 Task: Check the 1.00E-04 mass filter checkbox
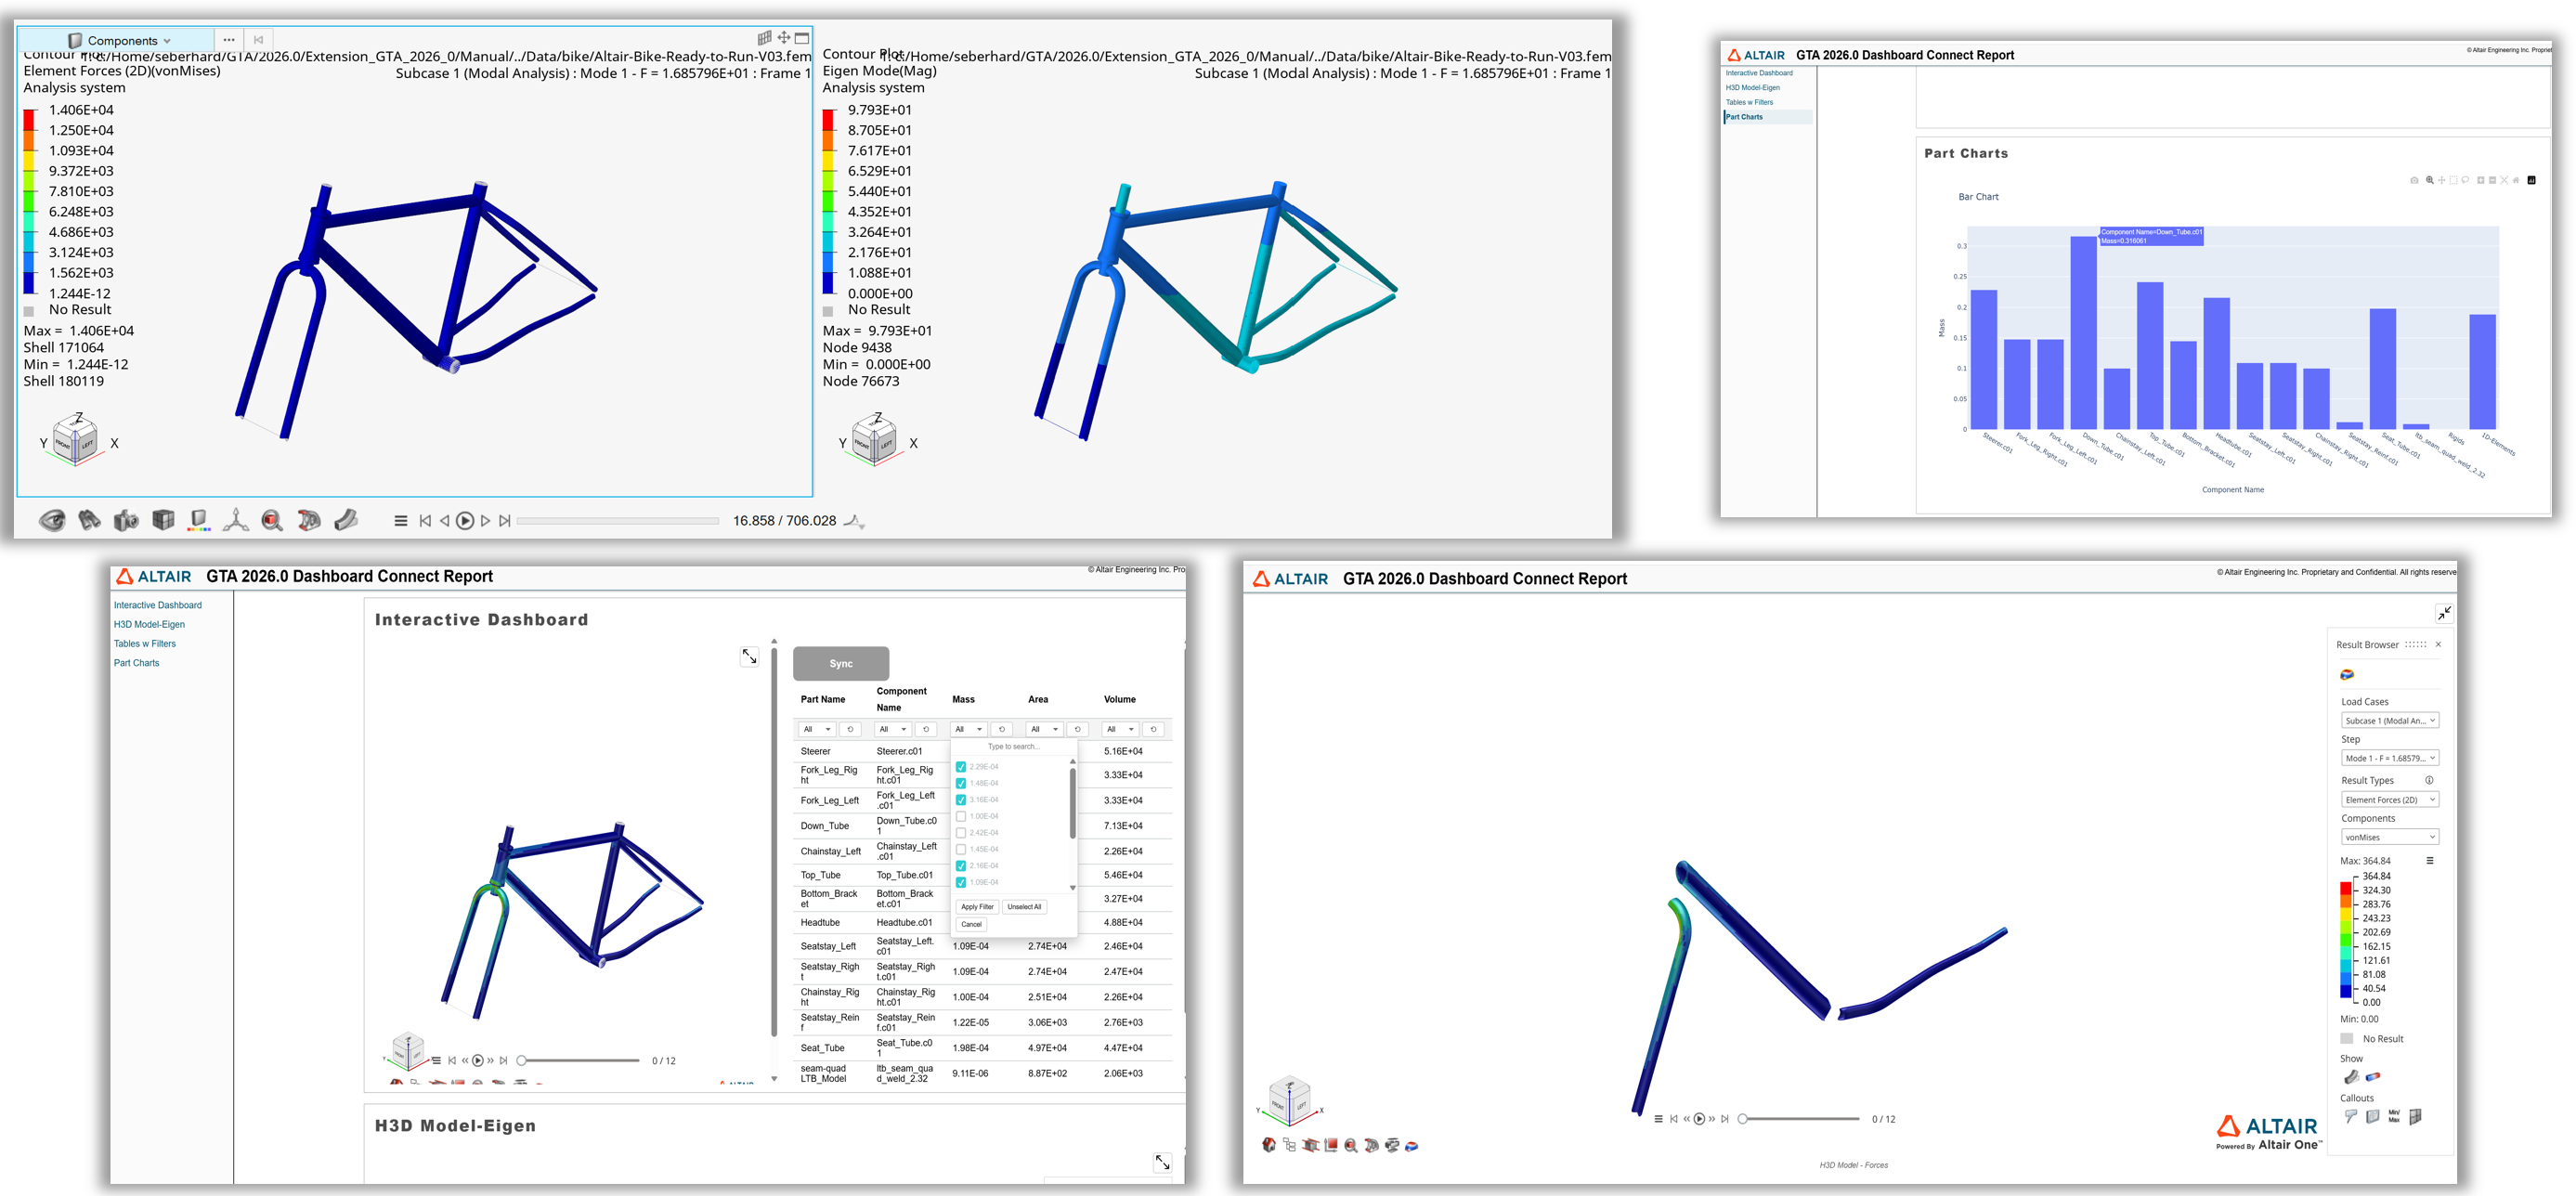pos(960,816)
